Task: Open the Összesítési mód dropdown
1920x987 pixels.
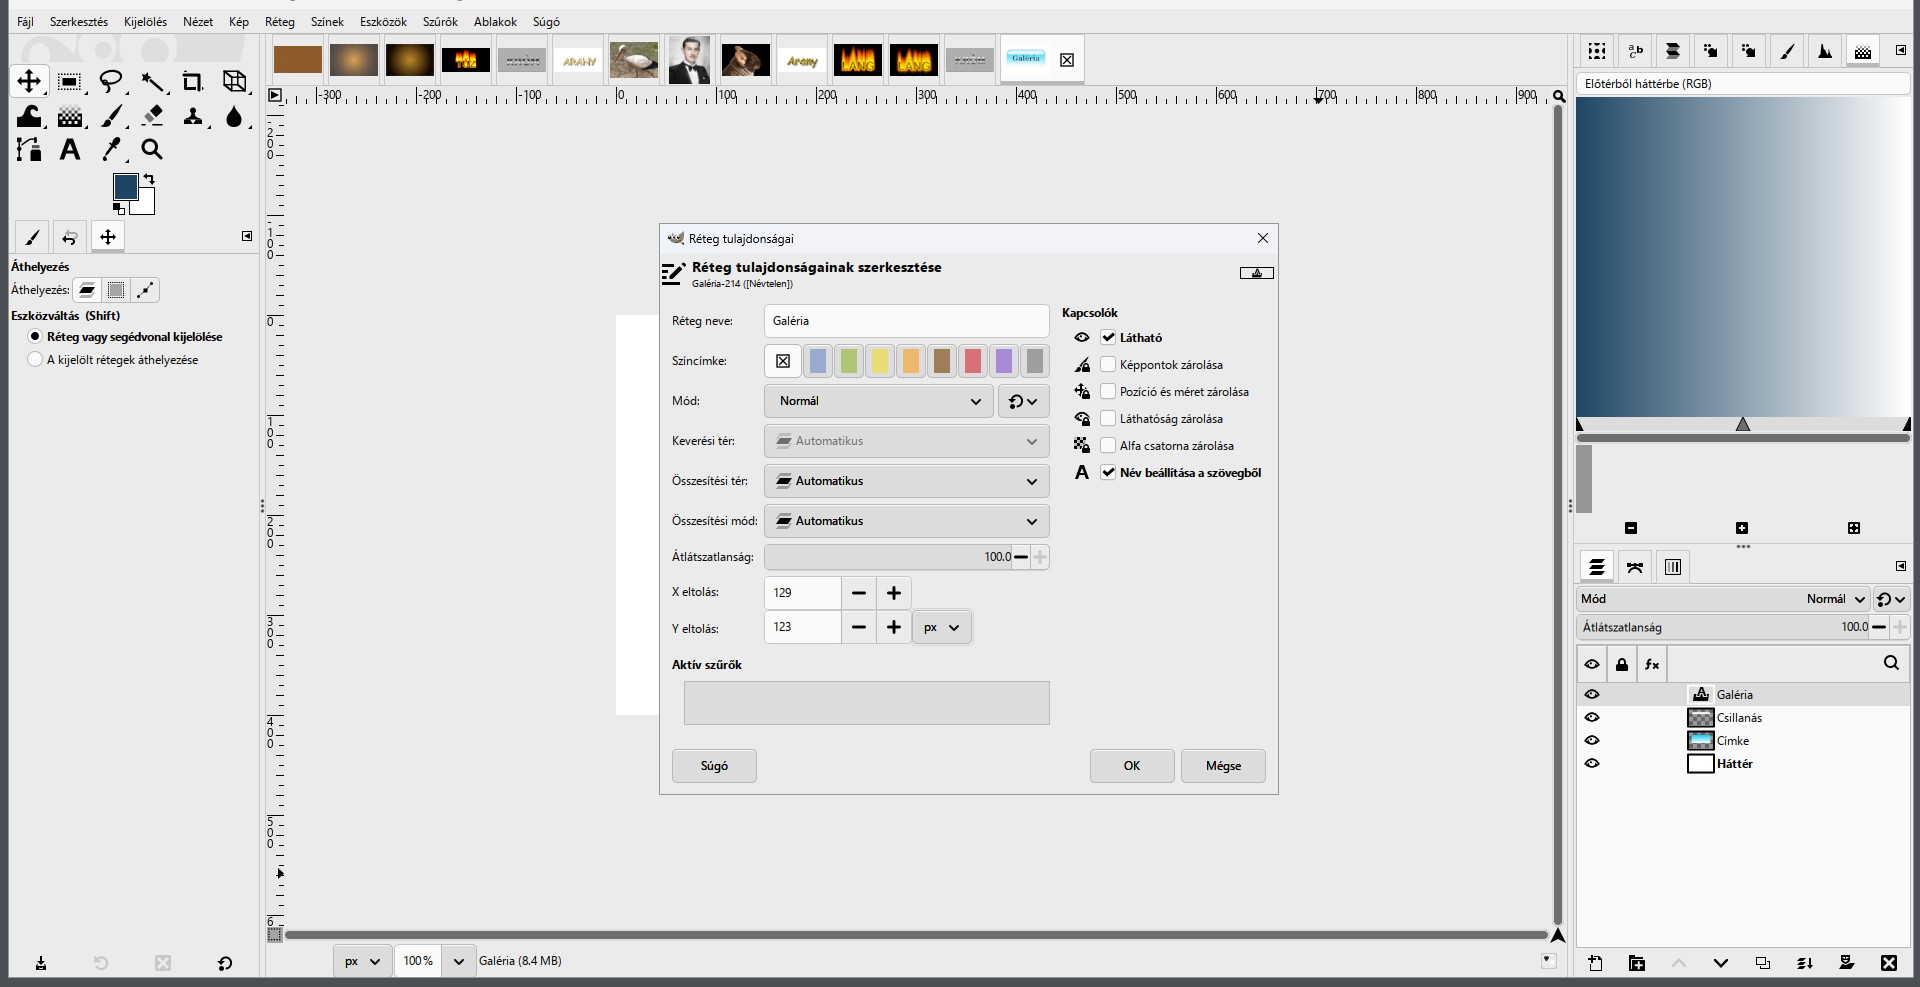Action: (x=907, y=521)
